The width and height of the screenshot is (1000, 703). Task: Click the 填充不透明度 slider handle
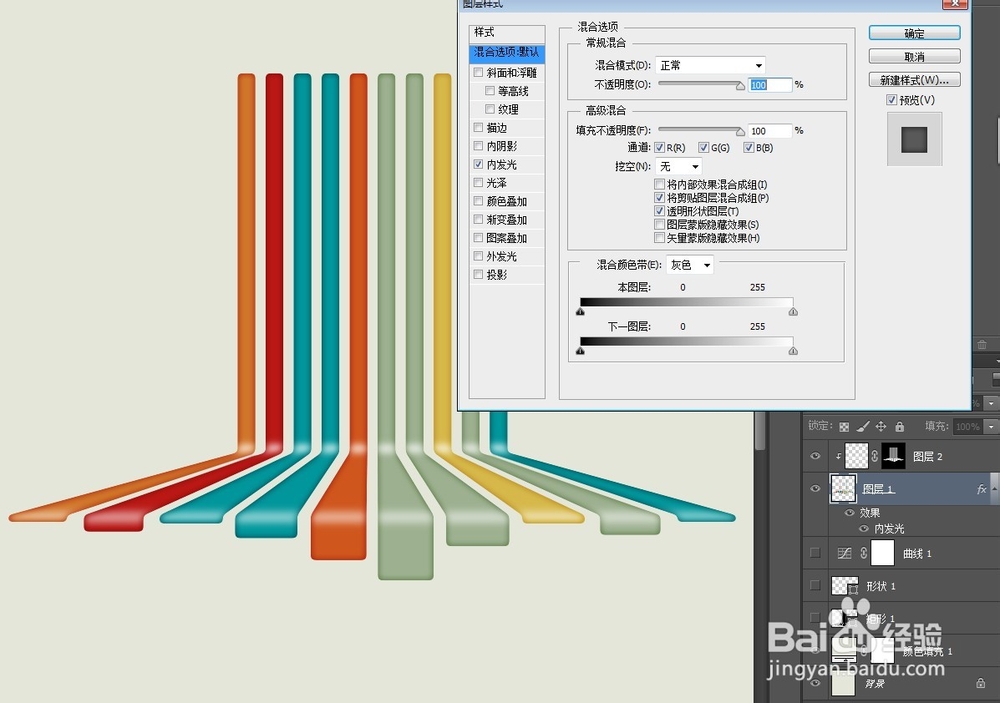pyautogui.click(x=740, y=131)
